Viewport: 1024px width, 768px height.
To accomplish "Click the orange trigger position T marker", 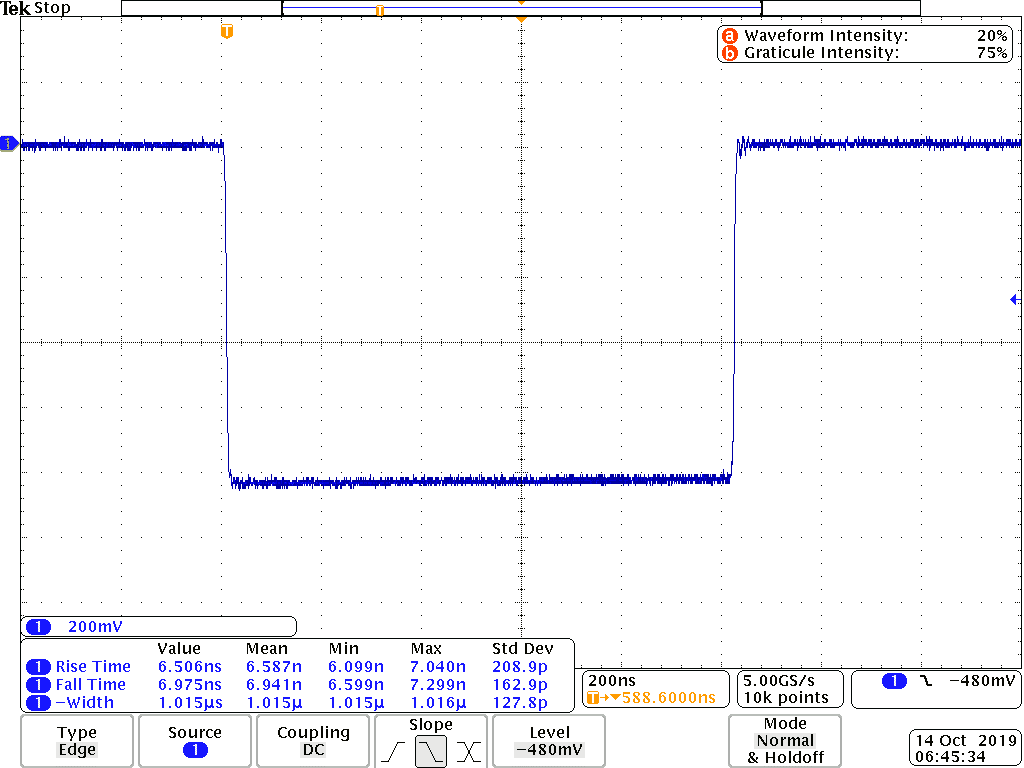I will pos(227,32).
